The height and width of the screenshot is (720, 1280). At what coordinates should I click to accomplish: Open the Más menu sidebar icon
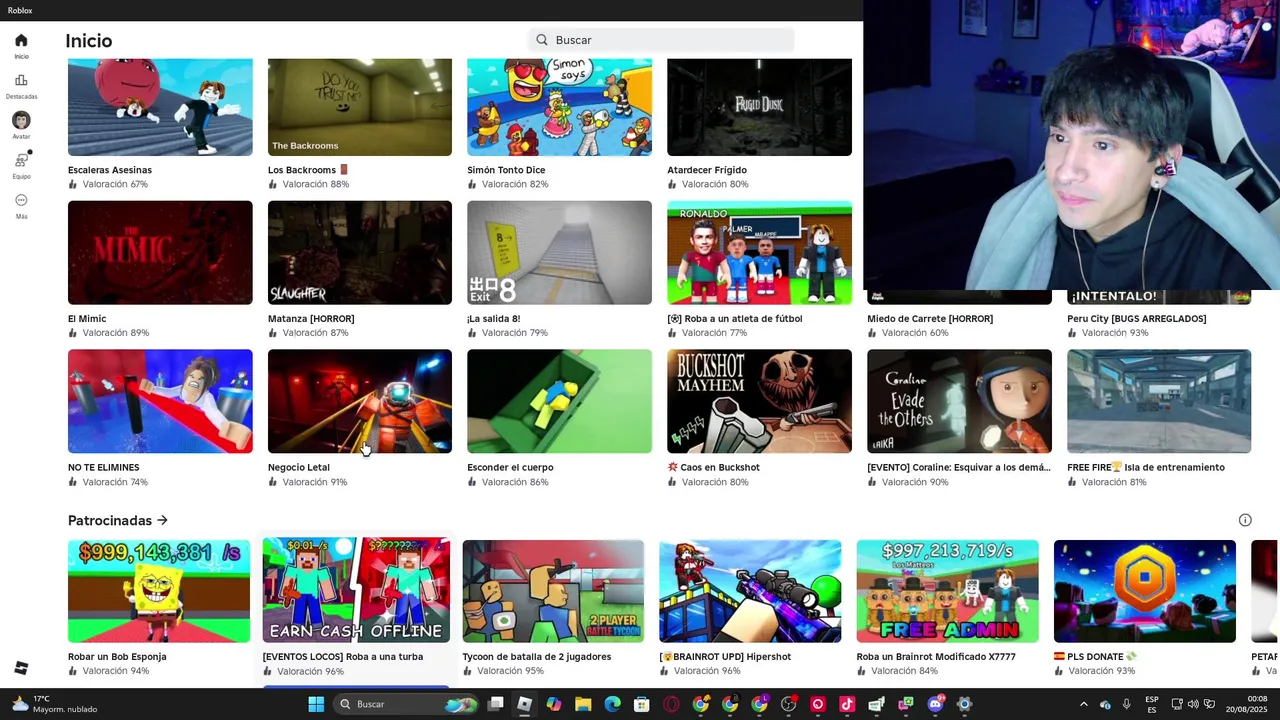[21, 200]
